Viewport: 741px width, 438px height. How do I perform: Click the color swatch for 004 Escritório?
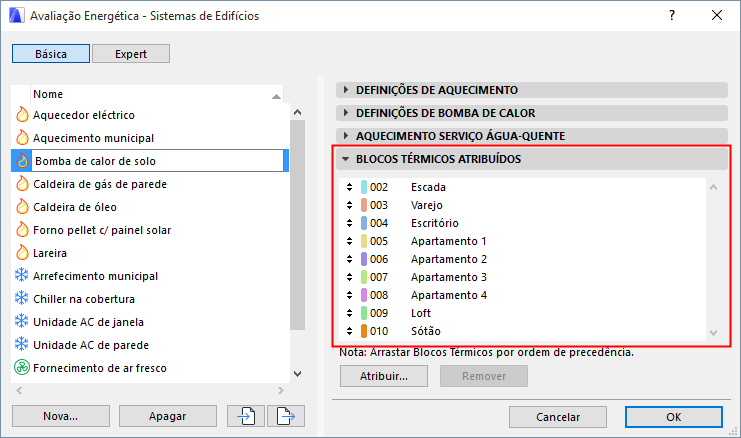pos(364,223)
